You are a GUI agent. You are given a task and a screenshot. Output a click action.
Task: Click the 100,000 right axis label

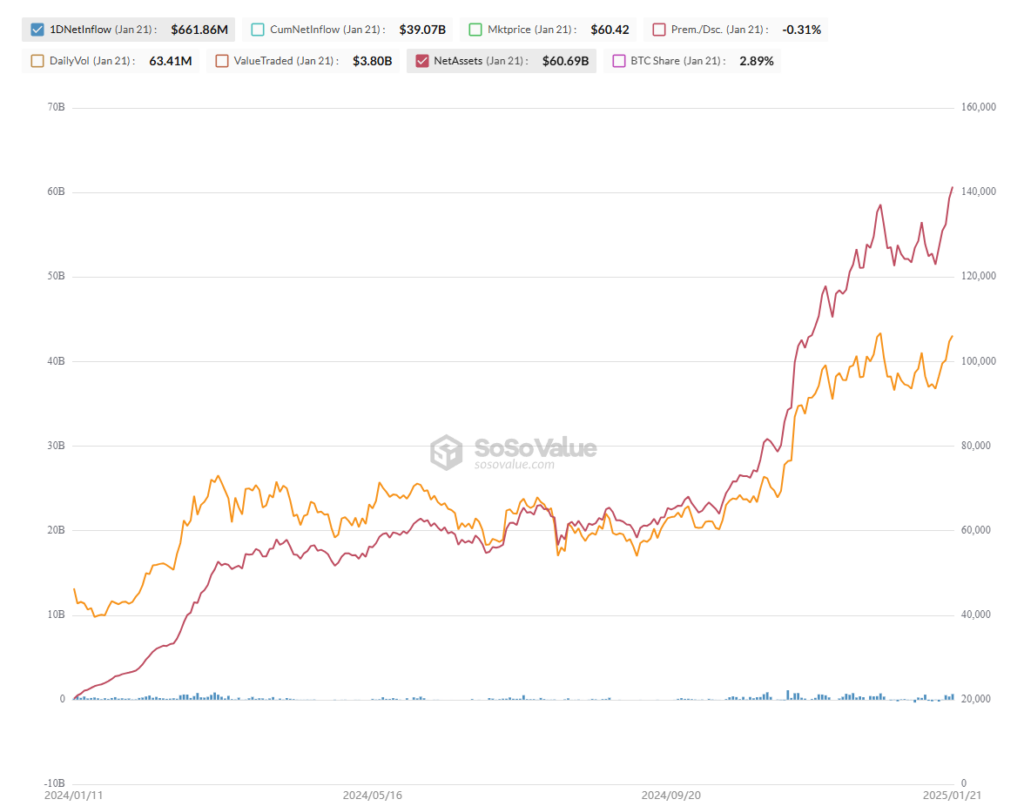coord(978,361)
